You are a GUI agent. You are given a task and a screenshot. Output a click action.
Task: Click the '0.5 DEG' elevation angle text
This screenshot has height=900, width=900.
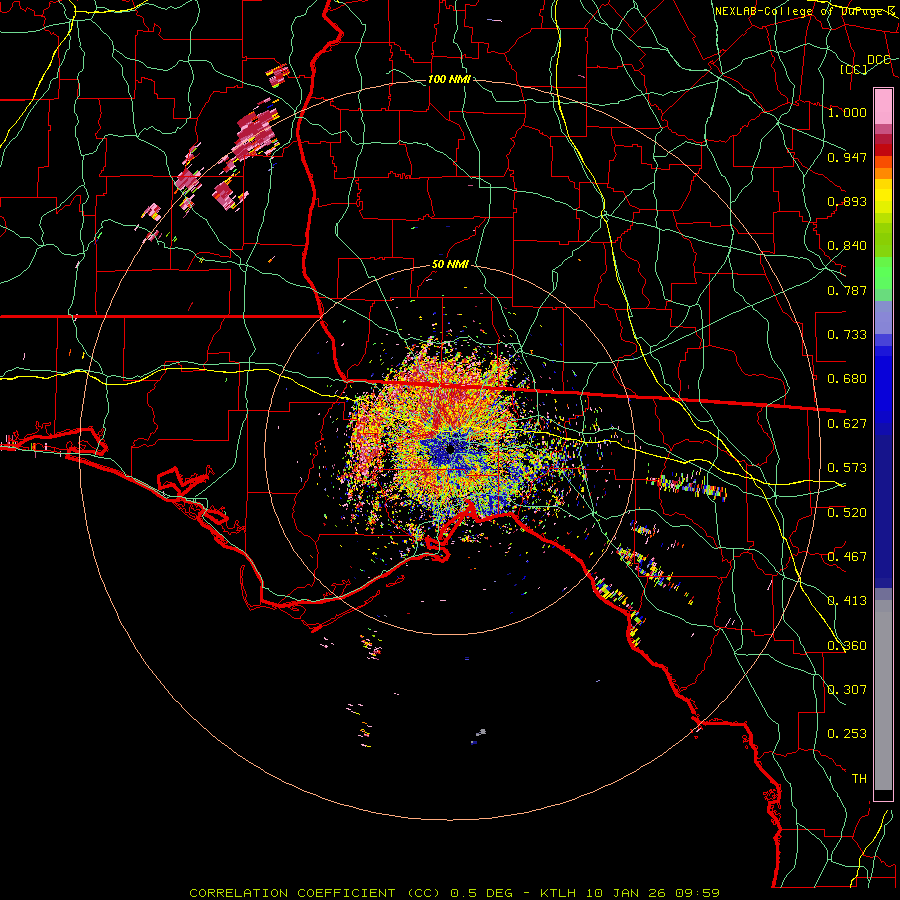pos(481,893)
